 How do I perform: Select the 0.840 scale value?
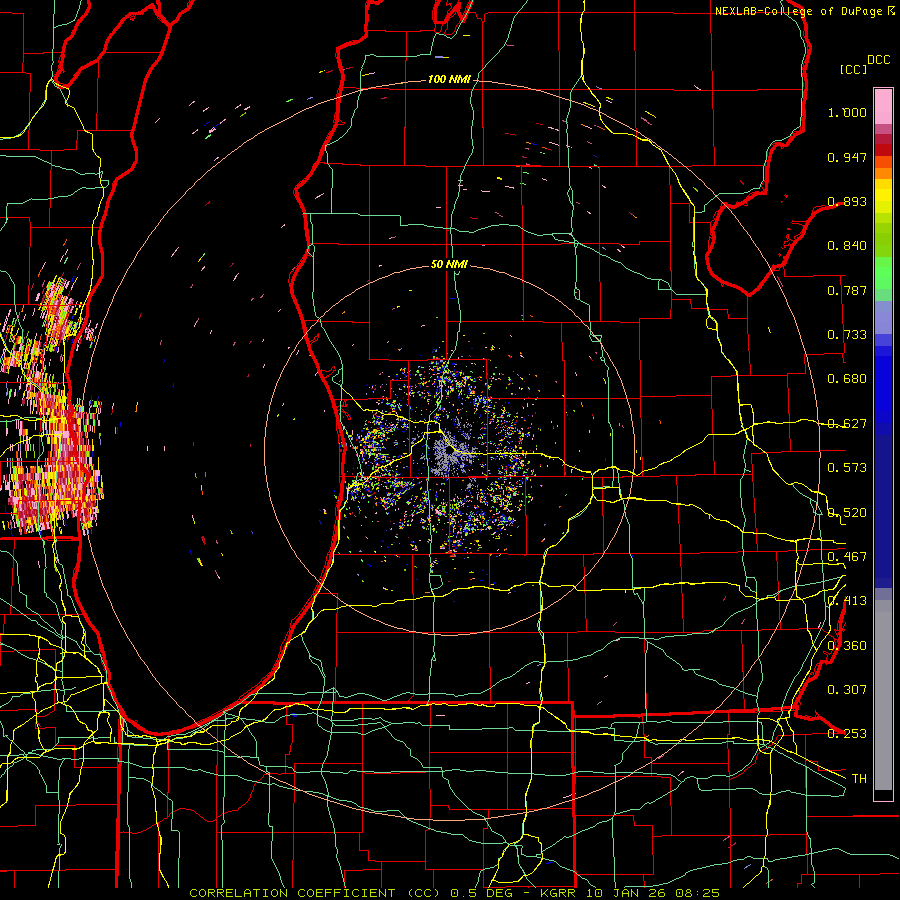pos(847,246)
